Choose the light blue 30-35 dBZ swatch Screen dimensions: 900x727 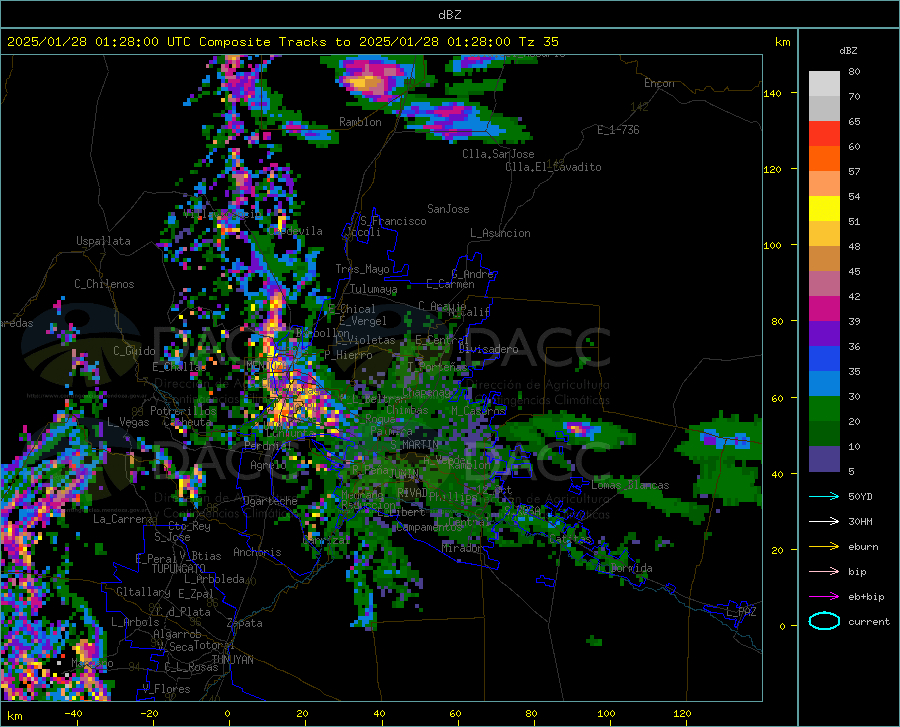coord(824,384)
